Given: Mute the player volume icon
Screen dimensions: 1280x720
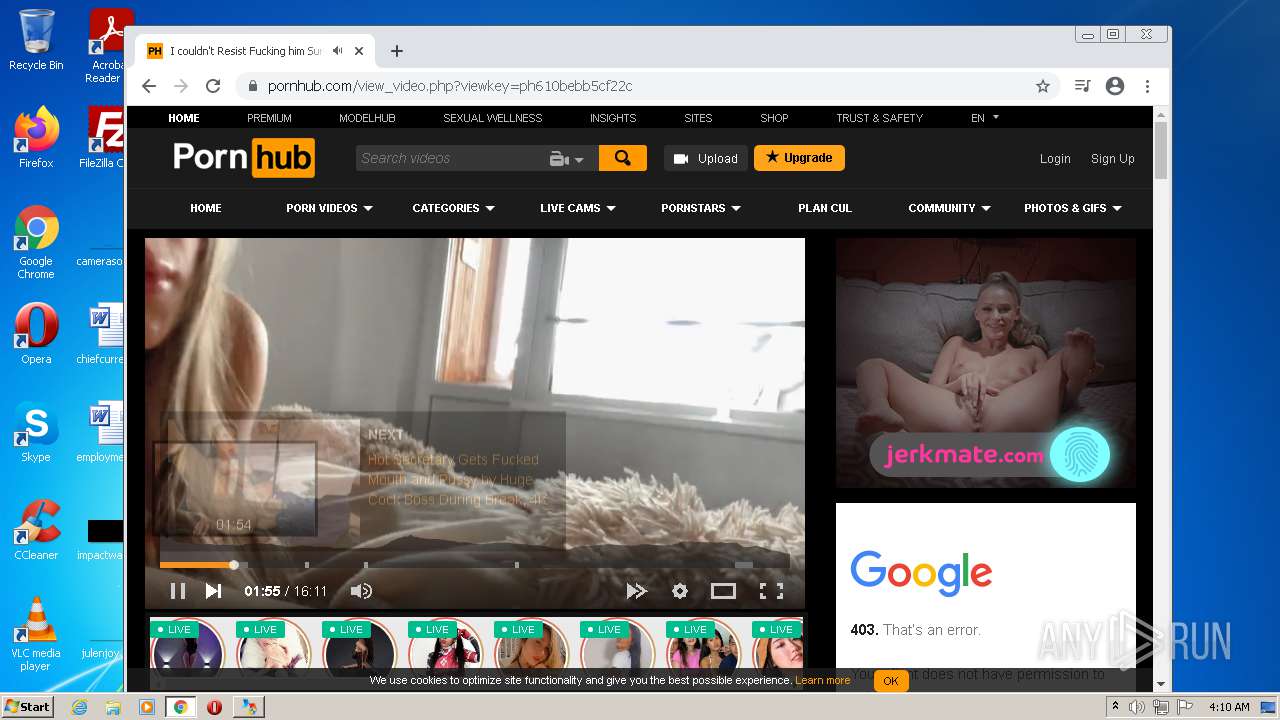Looking at the screenshot, I should coord(361,591).
